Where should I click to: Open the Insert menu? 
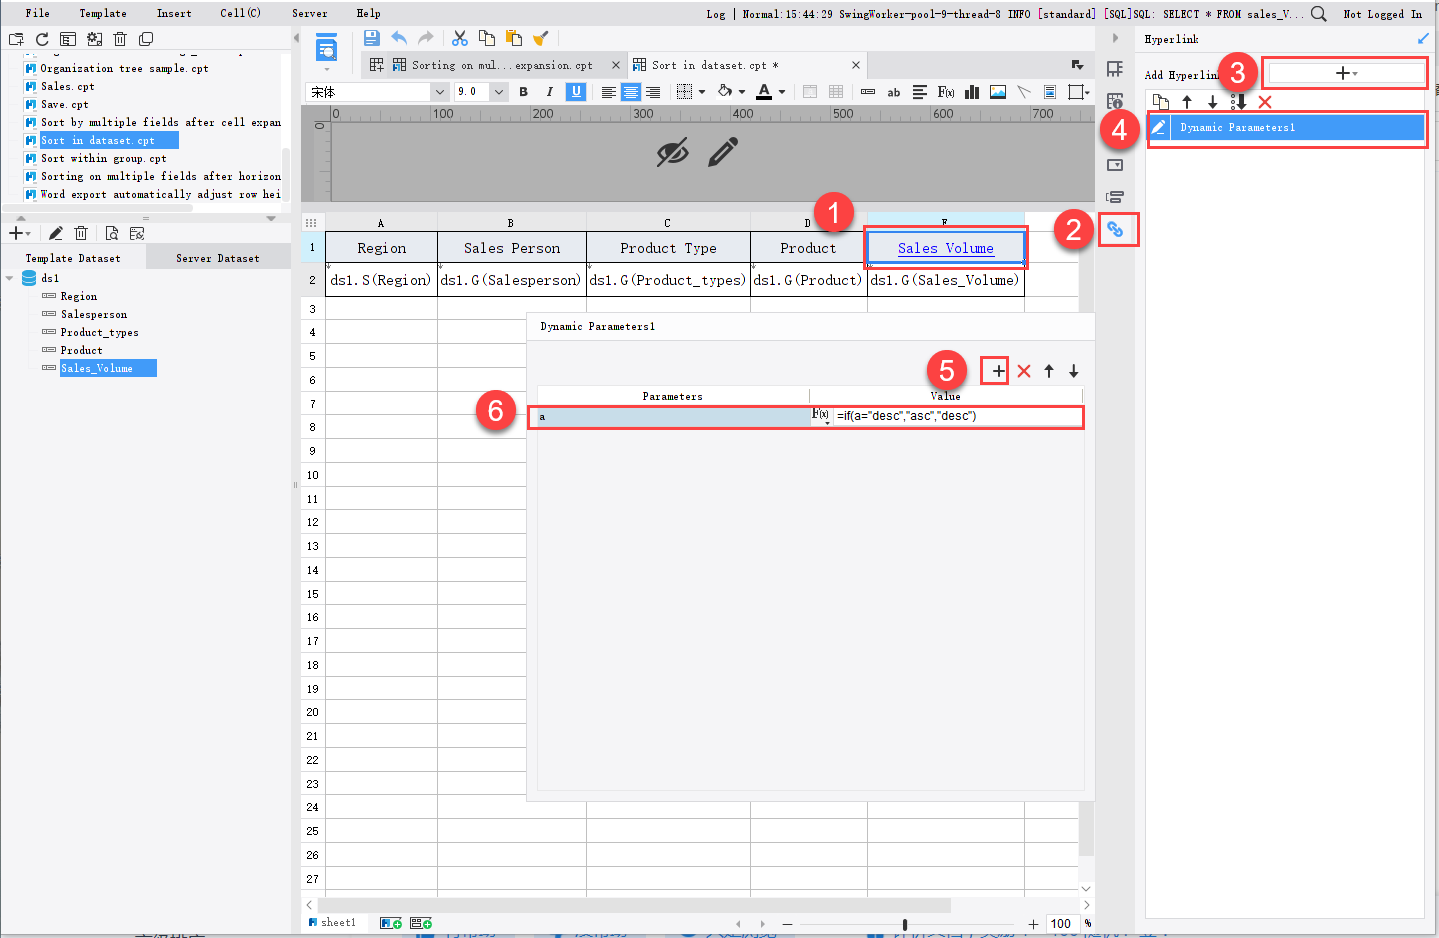174,14
